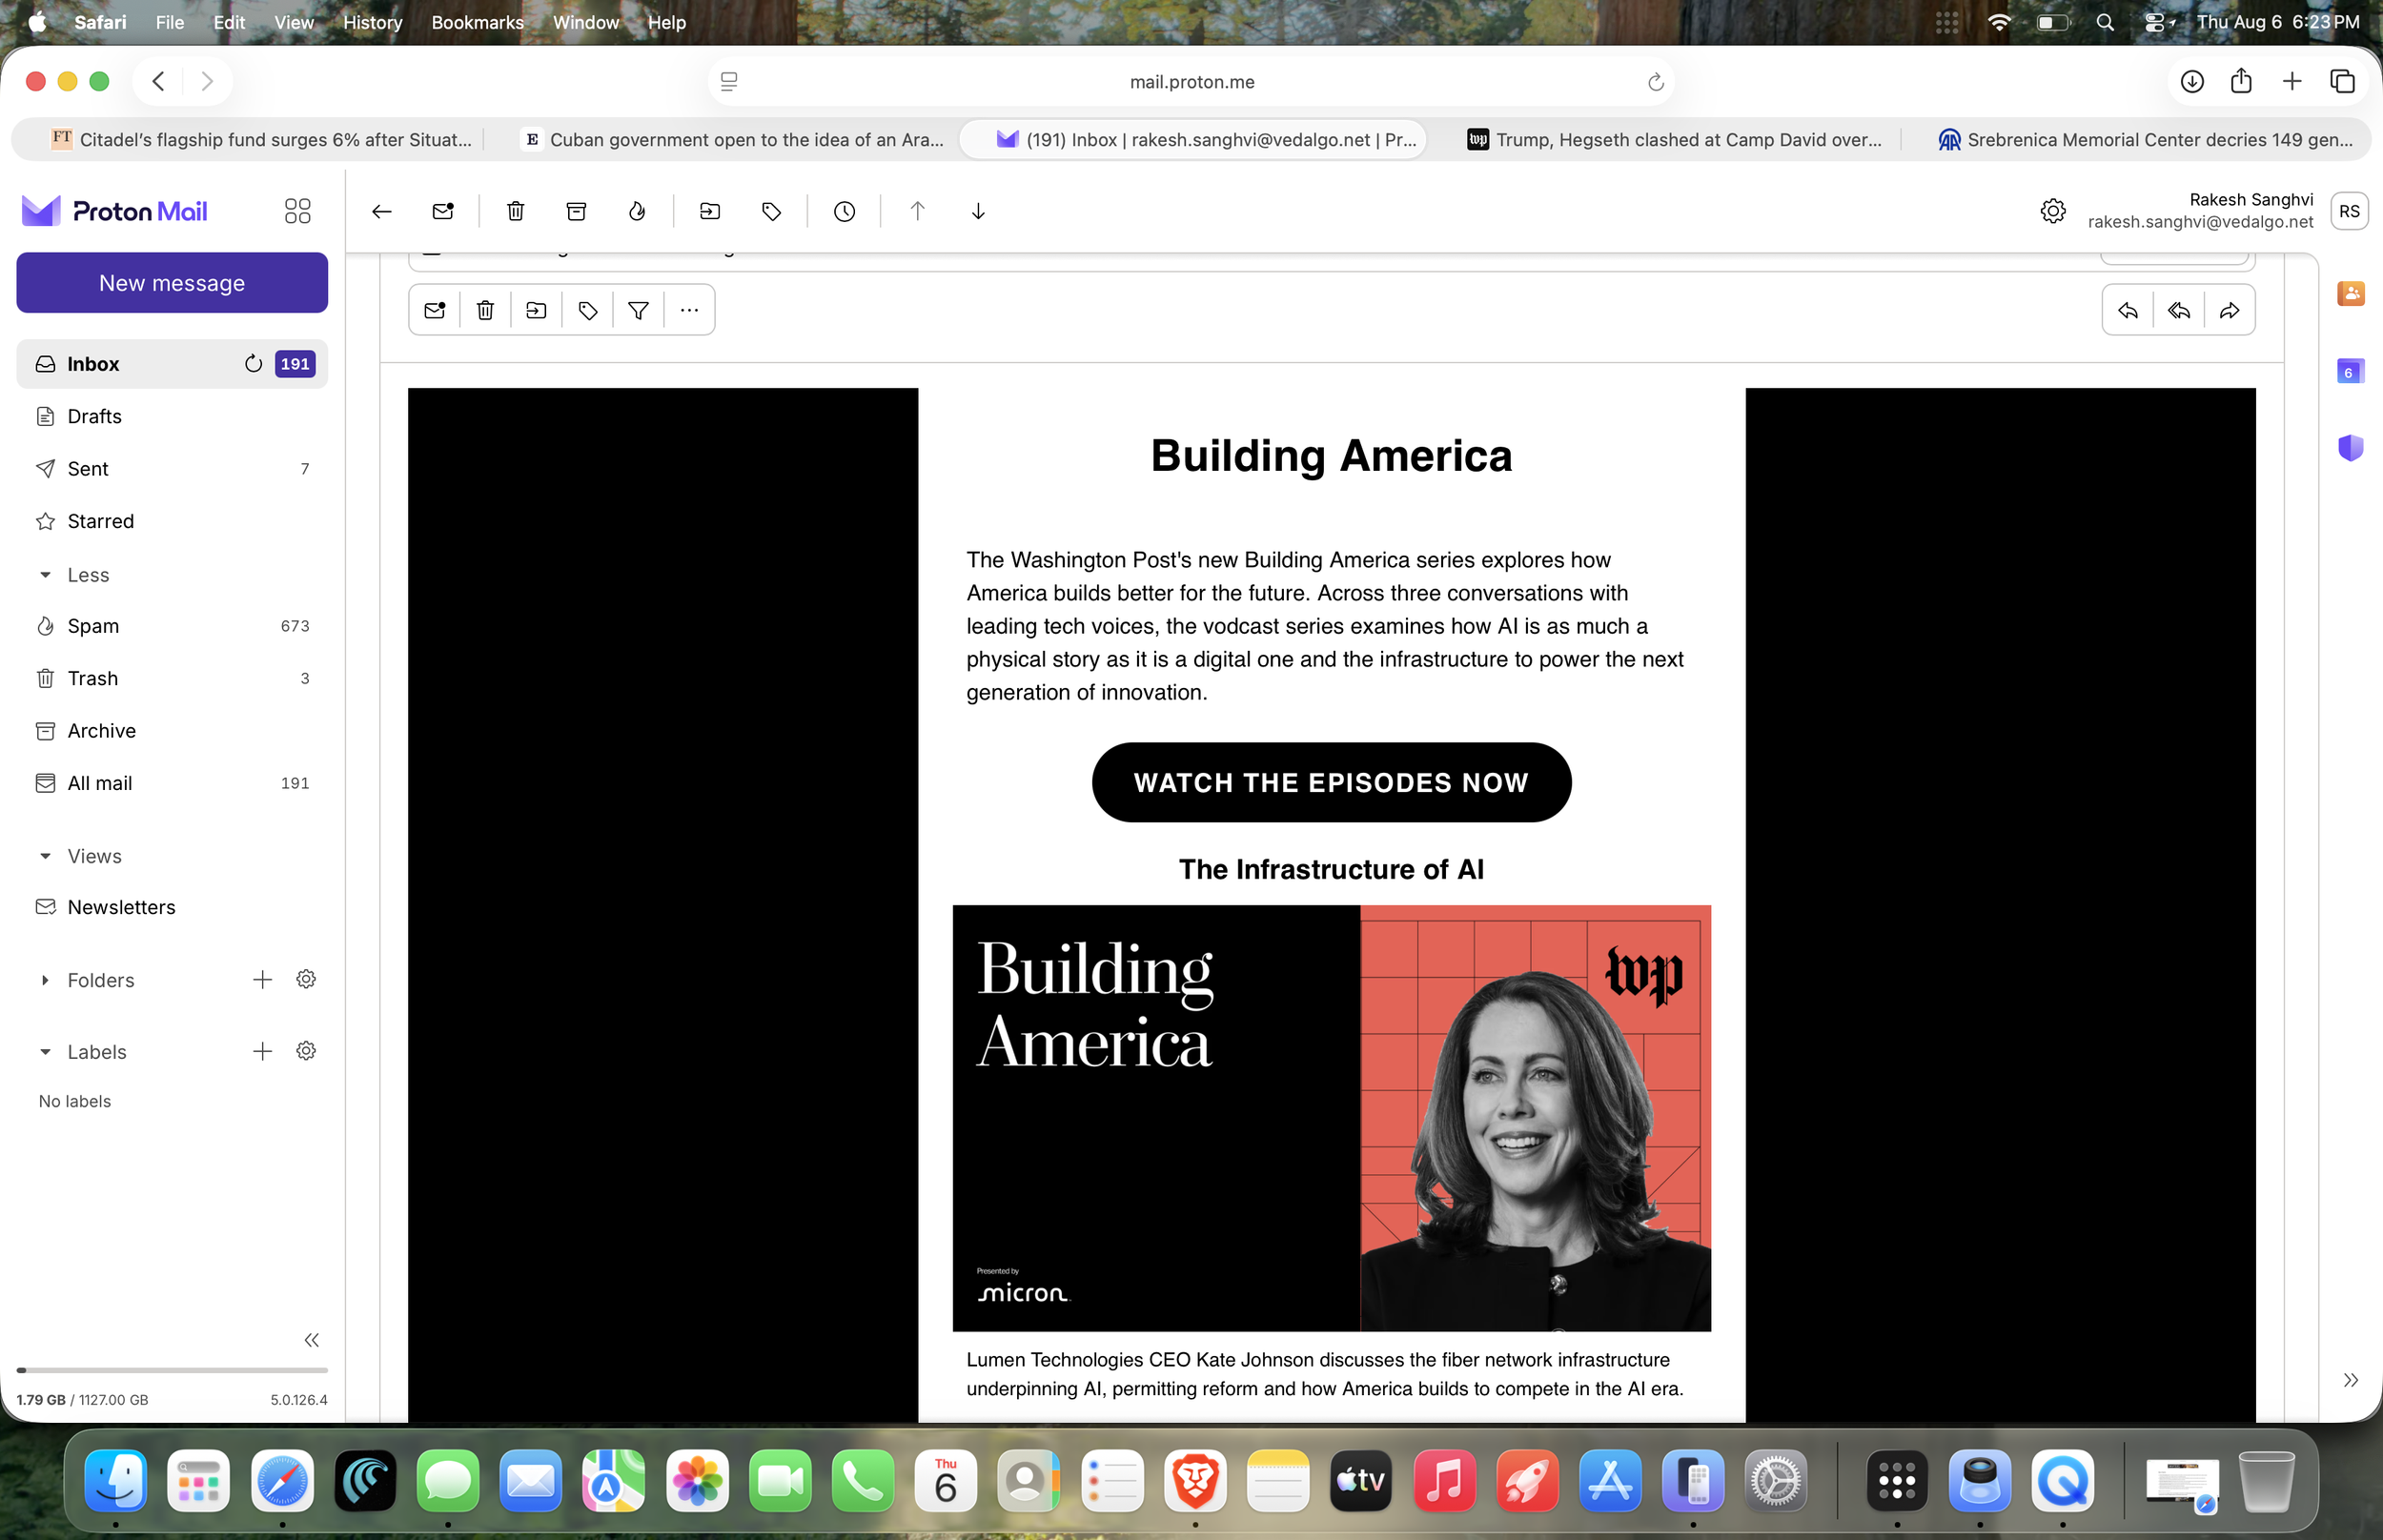This screenshot has height=1540, width=2383.
Task: Go to the next conversation down arrow
Action: coord(978,211)
